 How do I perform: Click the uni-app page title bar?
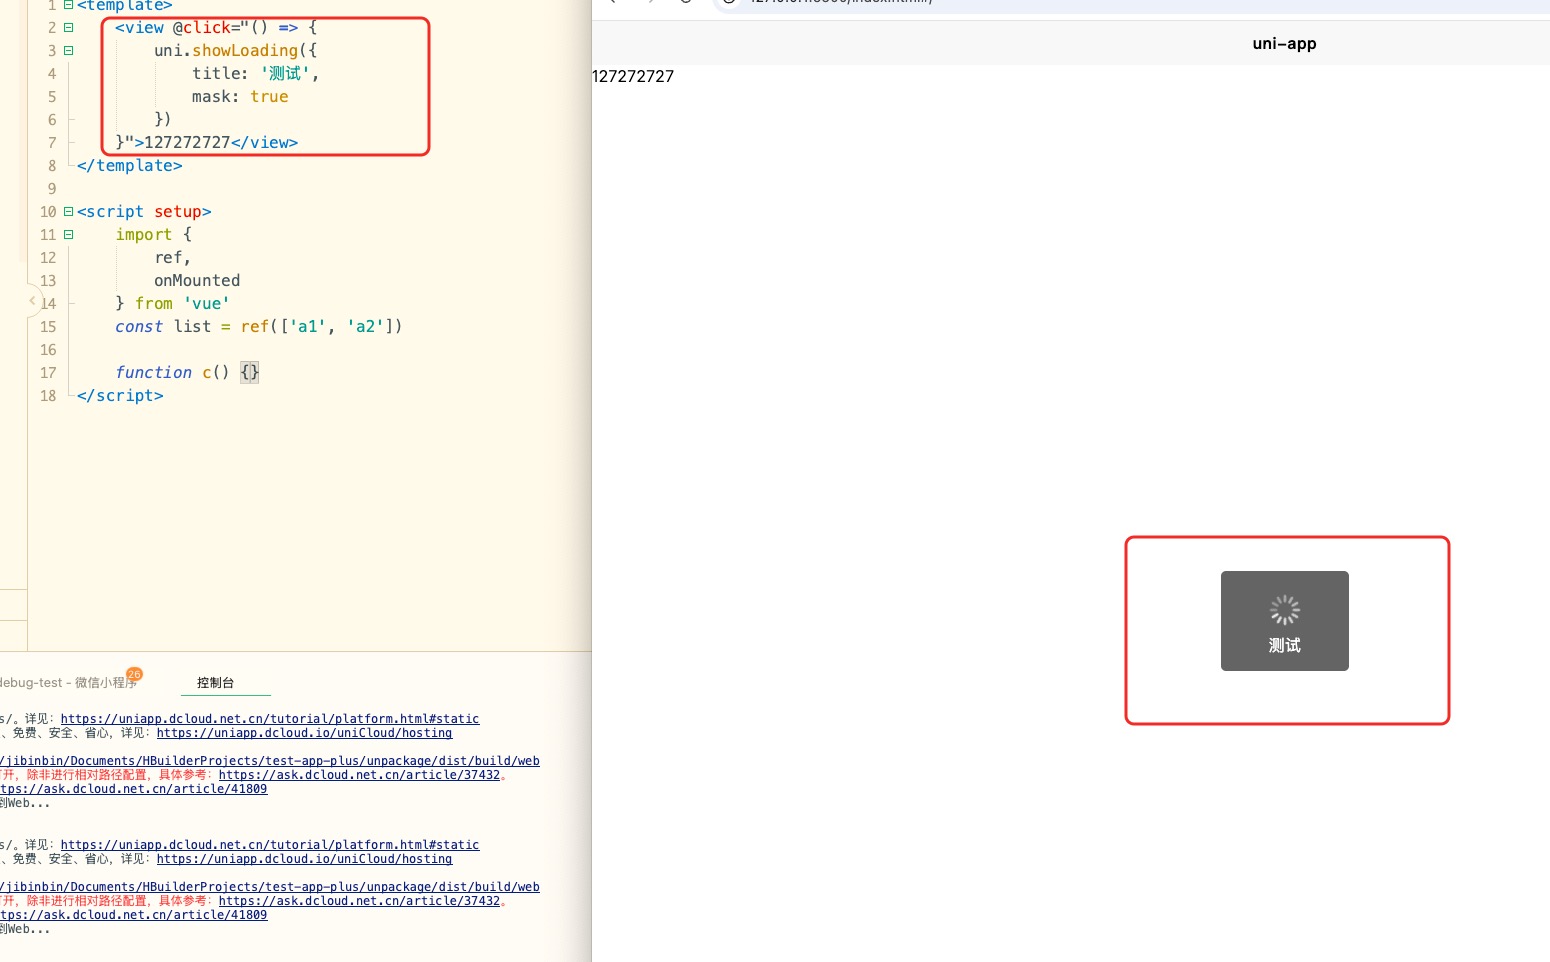tap(1284, 43)
